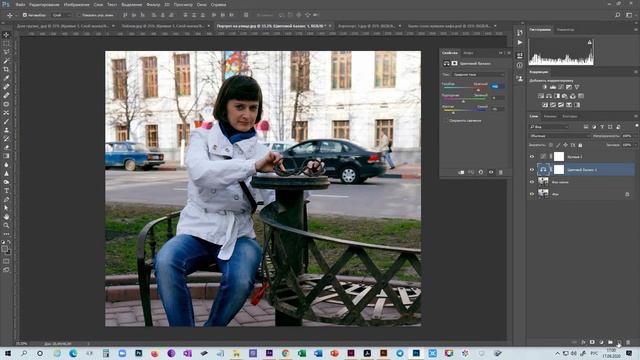Open the layer styles fx button
Screen dimensions: 640x360
(583, 342)
